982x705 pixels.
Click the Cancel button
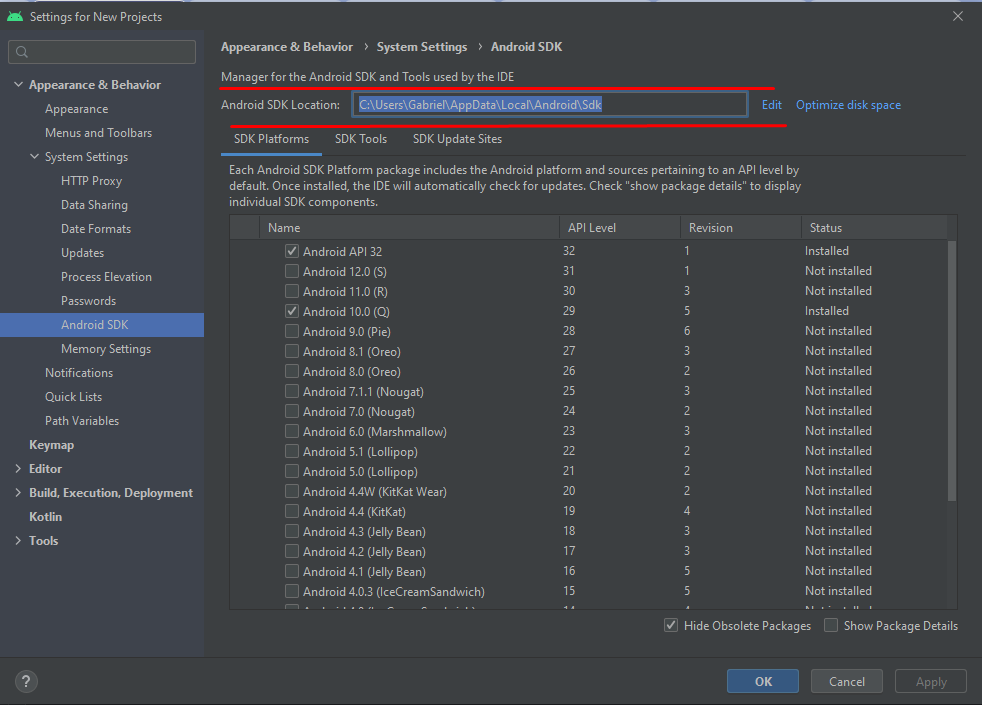[x=847, y=681]
